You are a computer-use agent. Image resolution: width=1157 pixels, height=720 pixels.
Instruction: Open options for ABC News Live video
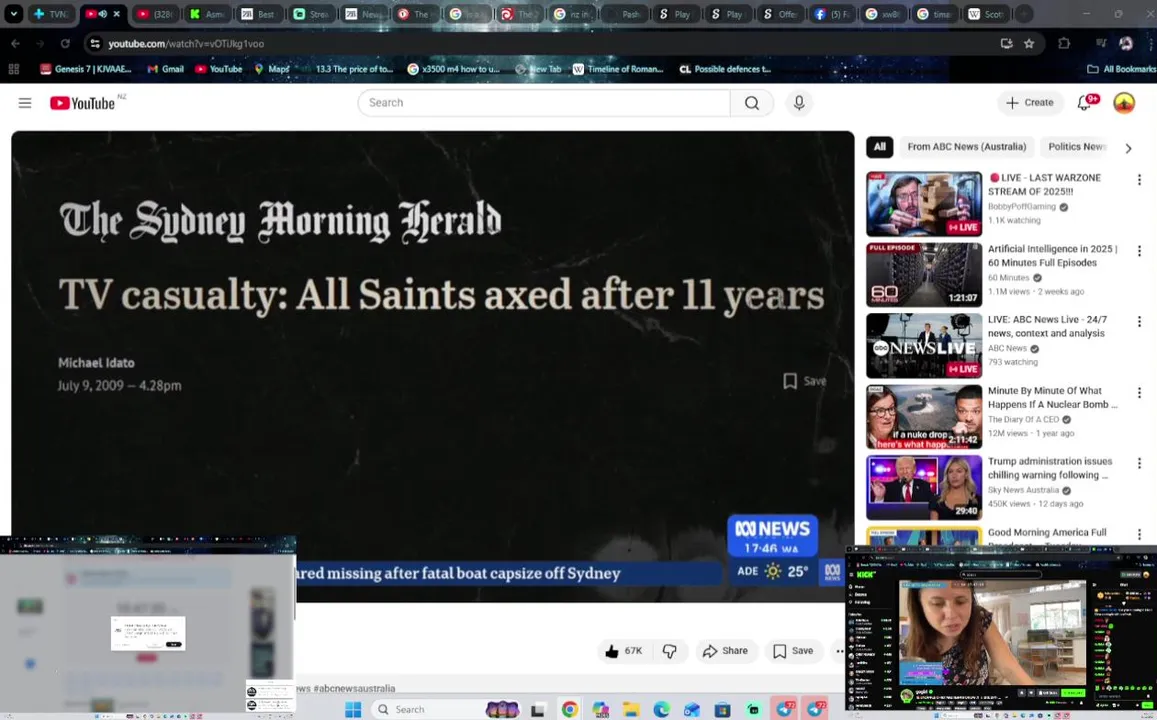click(x=1139, y=322)
